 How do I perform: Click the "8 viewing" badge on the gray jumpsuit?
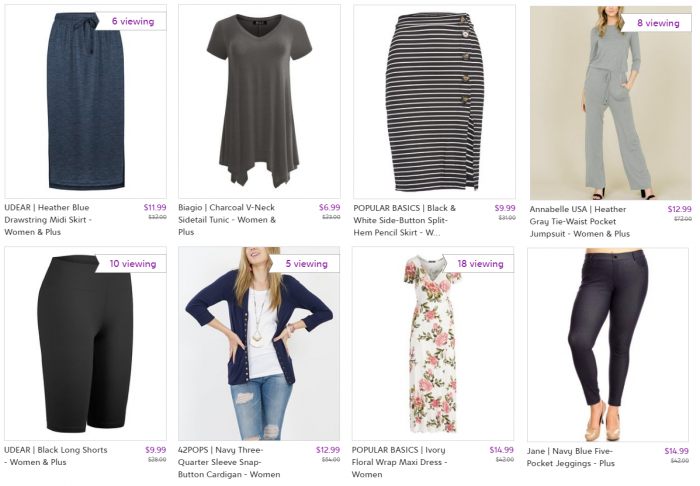(658, 23)
